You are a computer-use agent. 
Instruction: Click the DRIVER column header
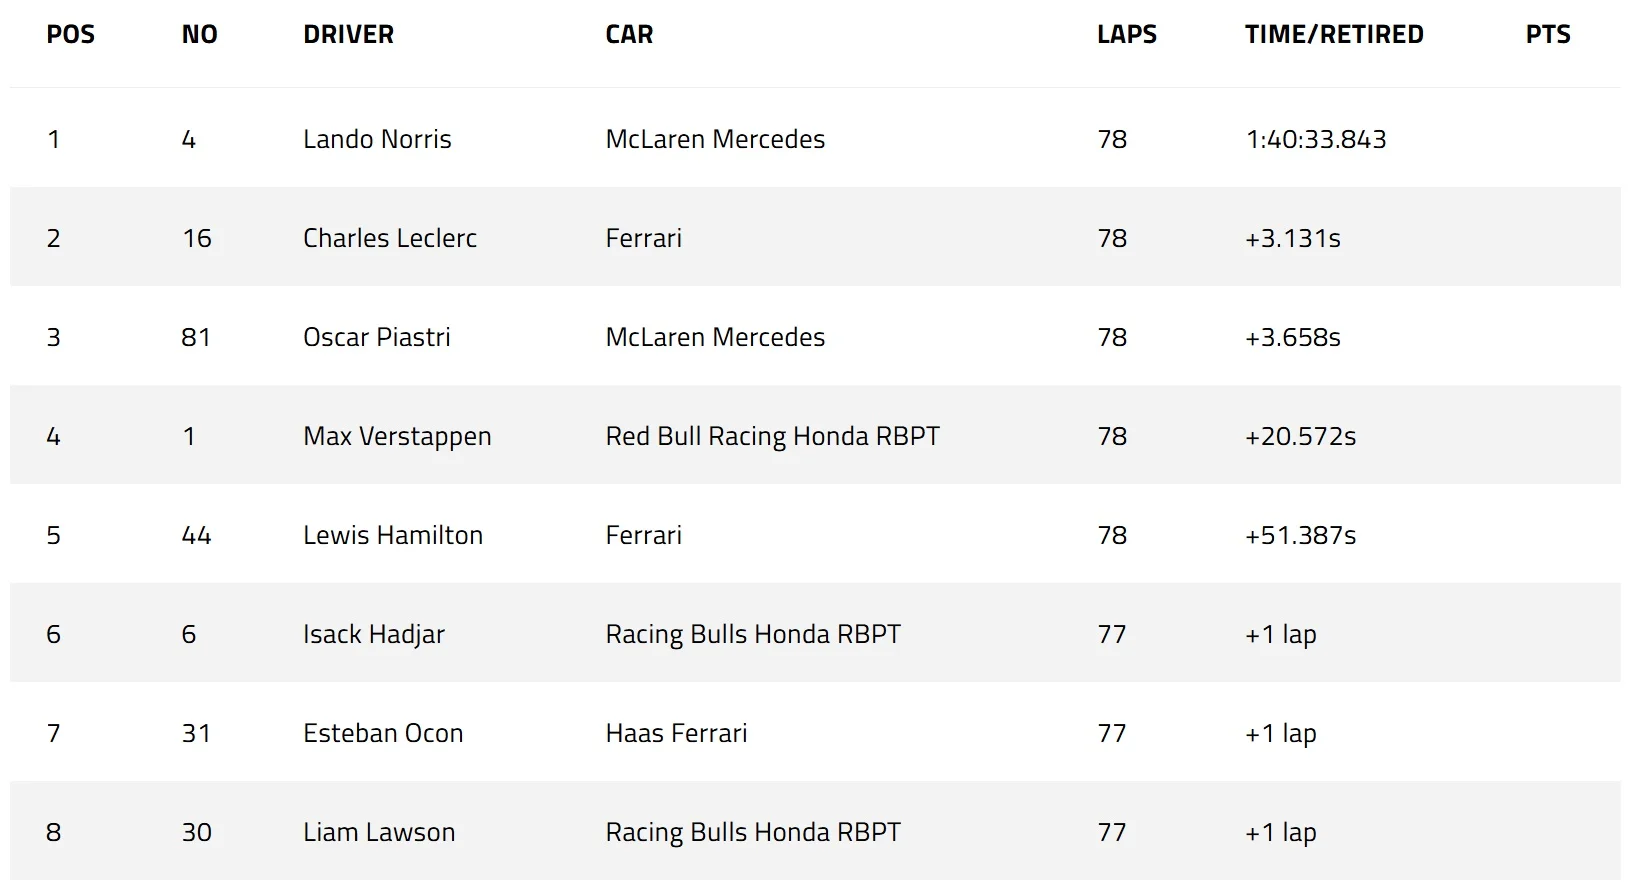348,35
